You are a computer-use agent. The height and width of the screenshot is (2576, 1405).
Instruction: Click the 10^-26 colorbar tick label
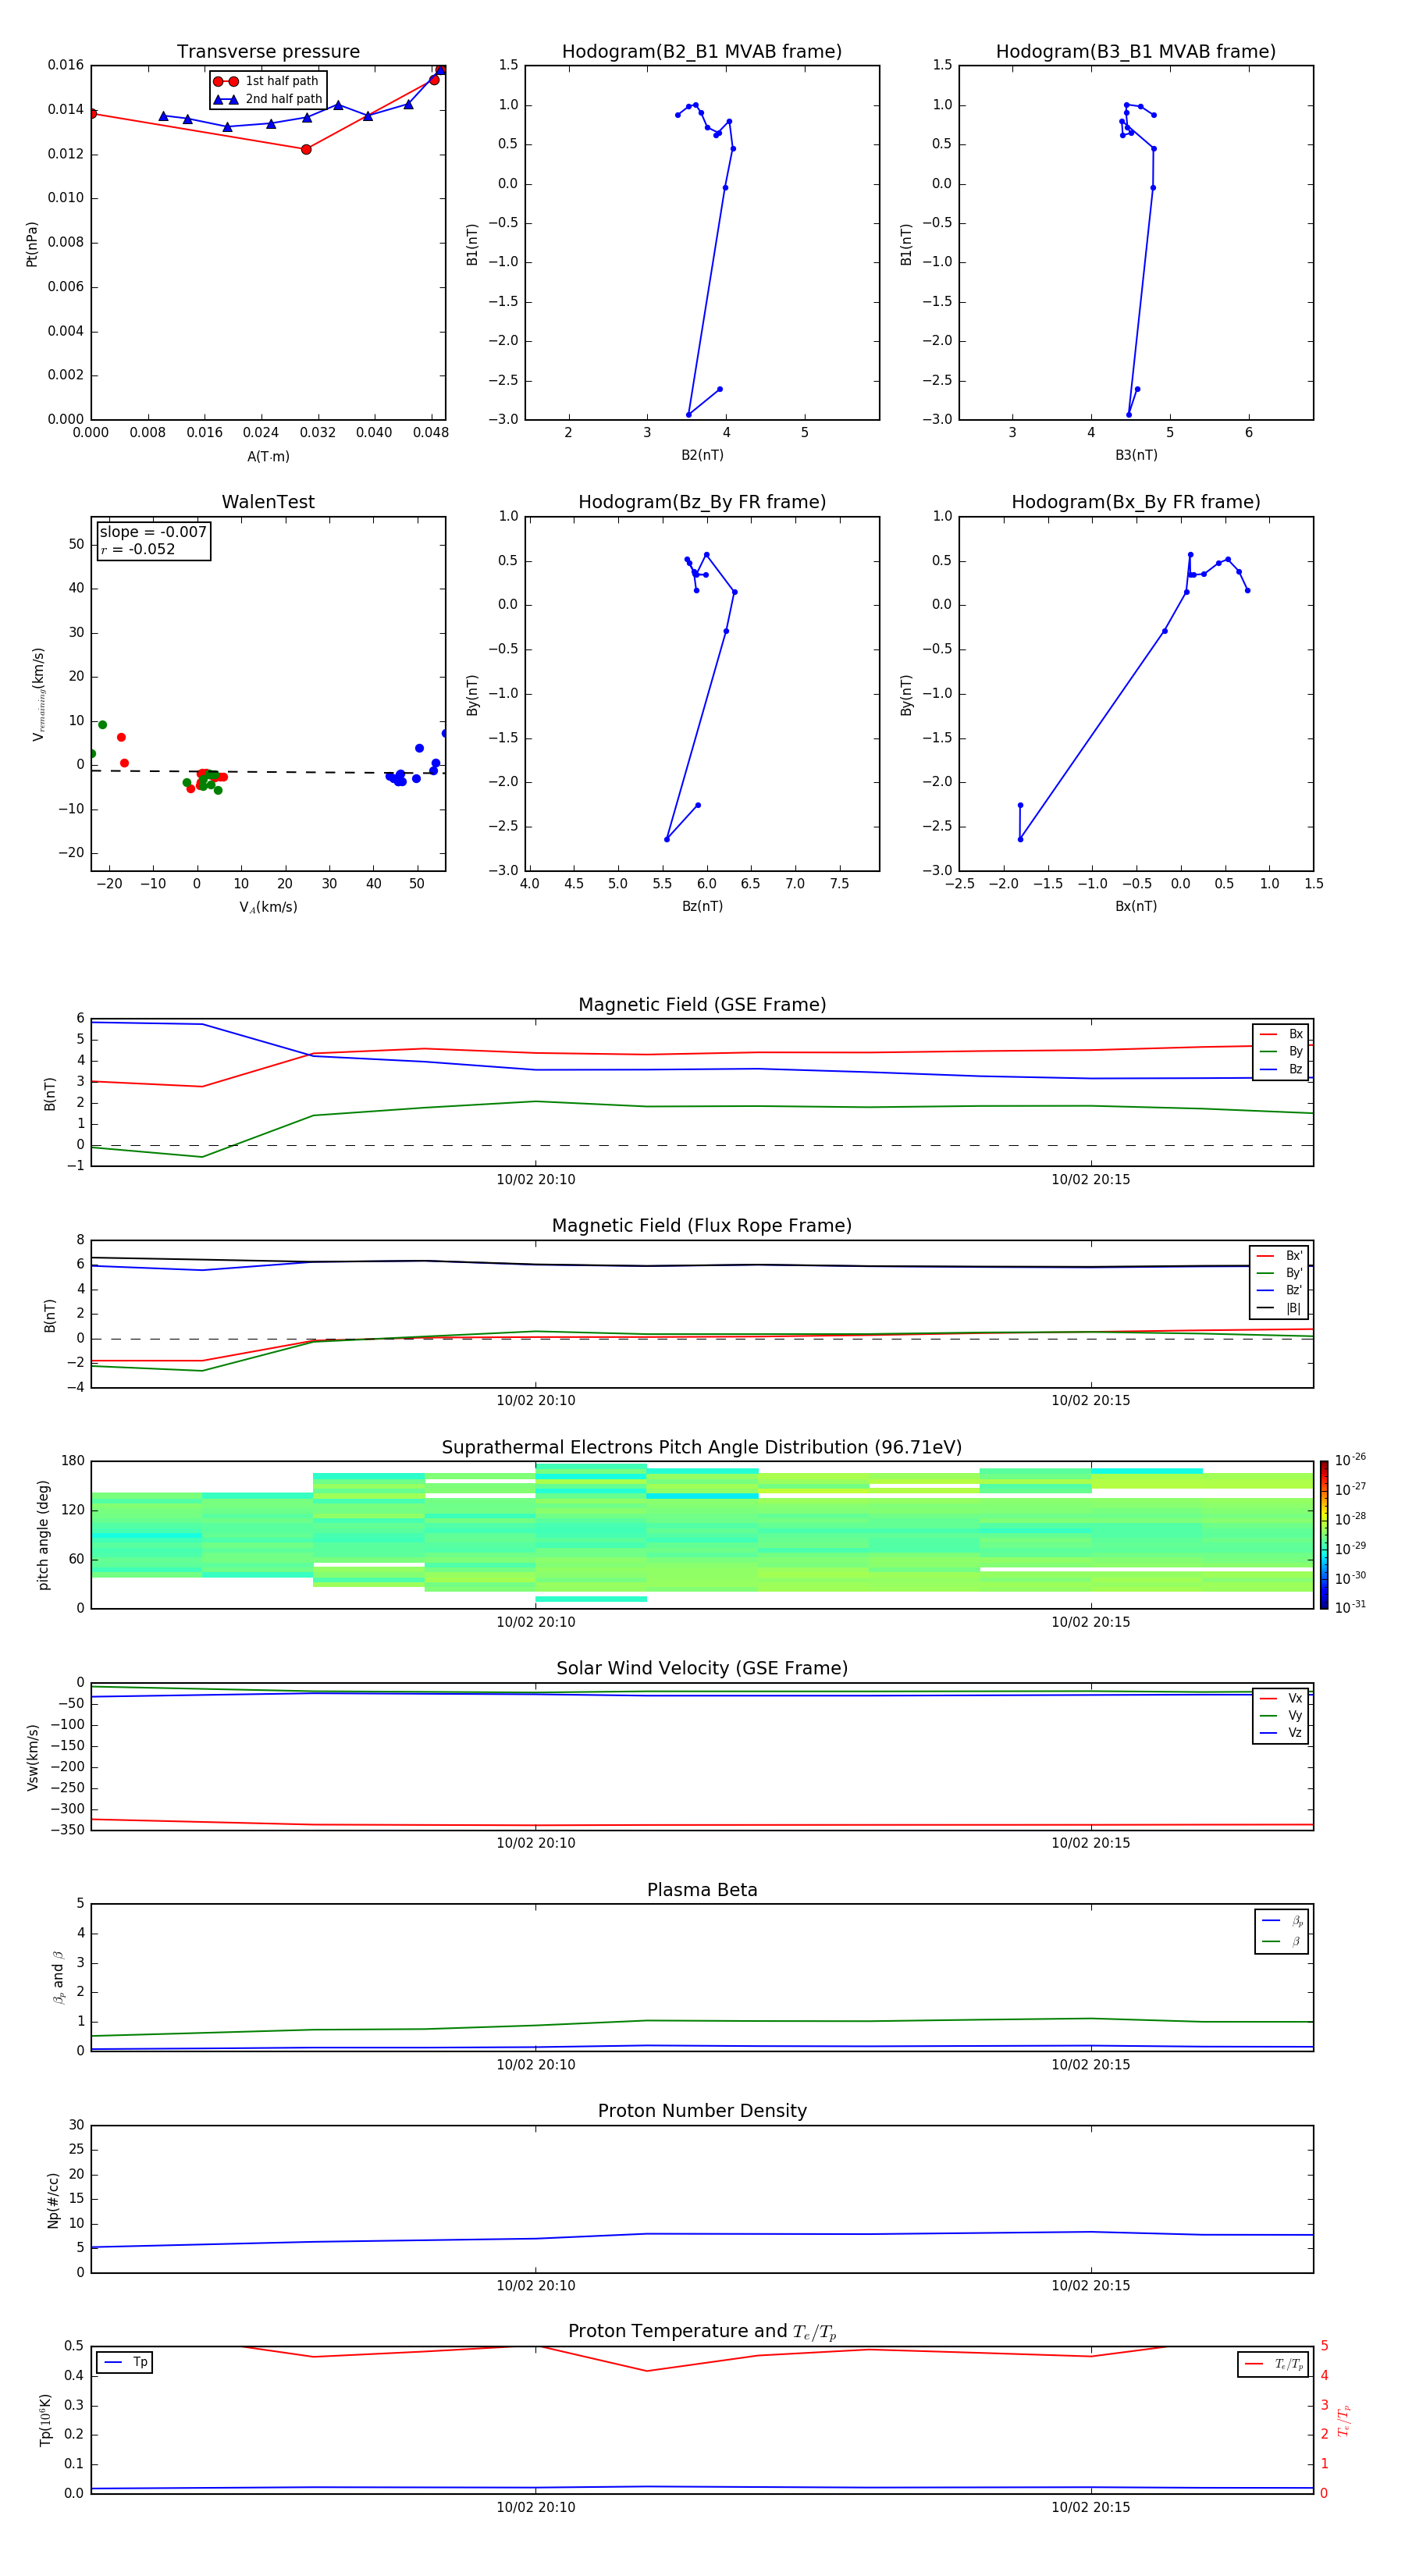click(x=1350, y=1460)
